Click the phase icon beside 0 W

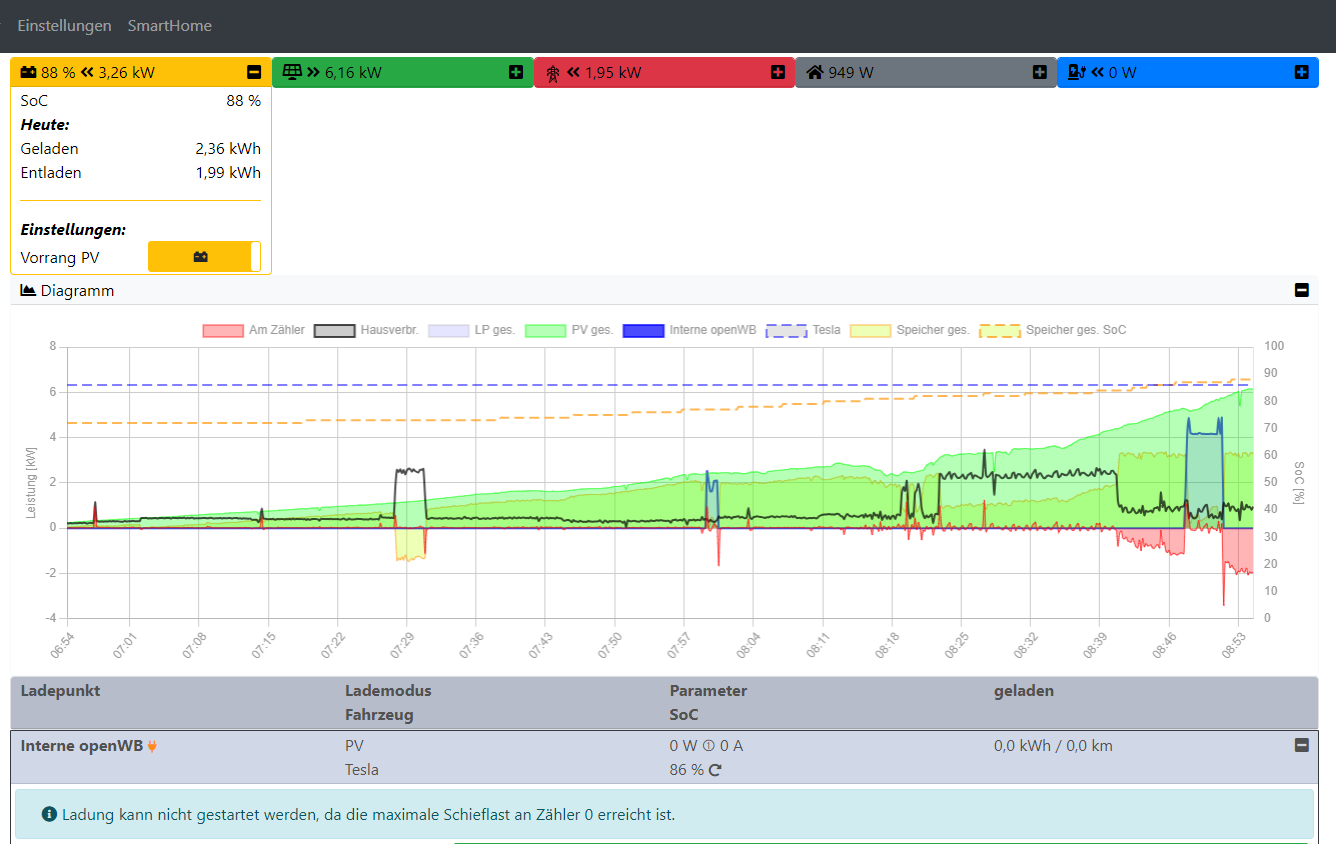(708, 746)
